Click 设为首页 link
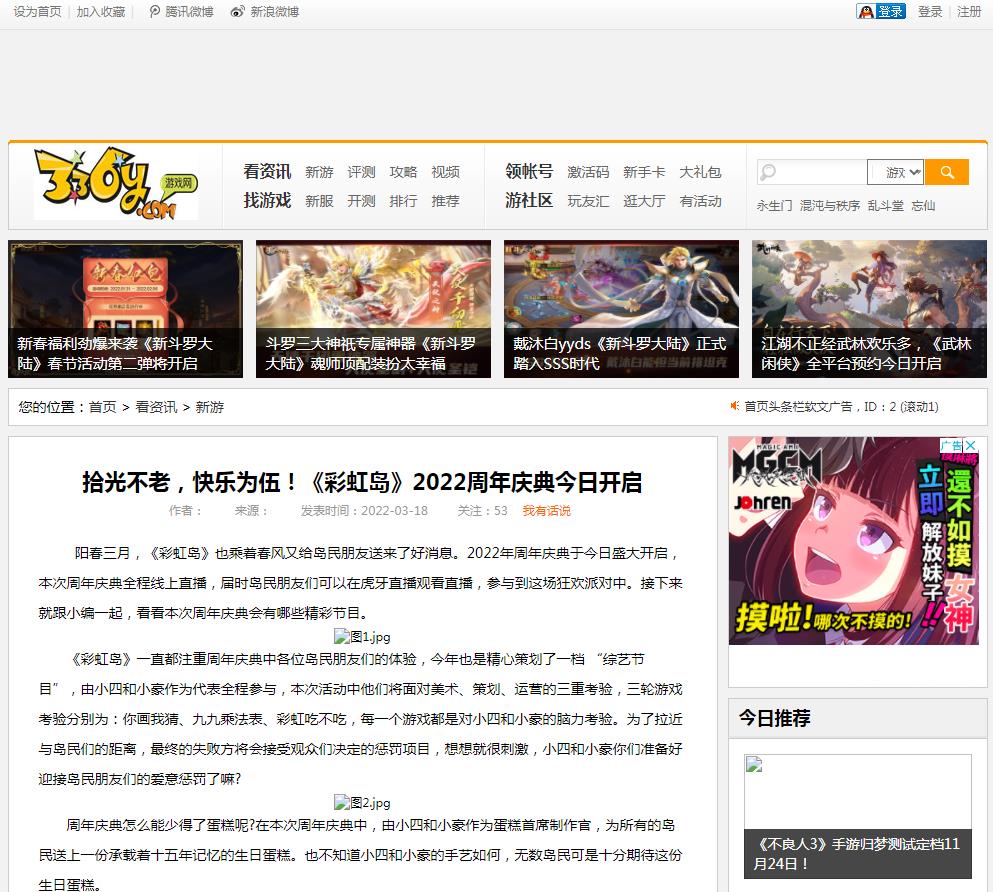993x892 pixels. [37, 11]
